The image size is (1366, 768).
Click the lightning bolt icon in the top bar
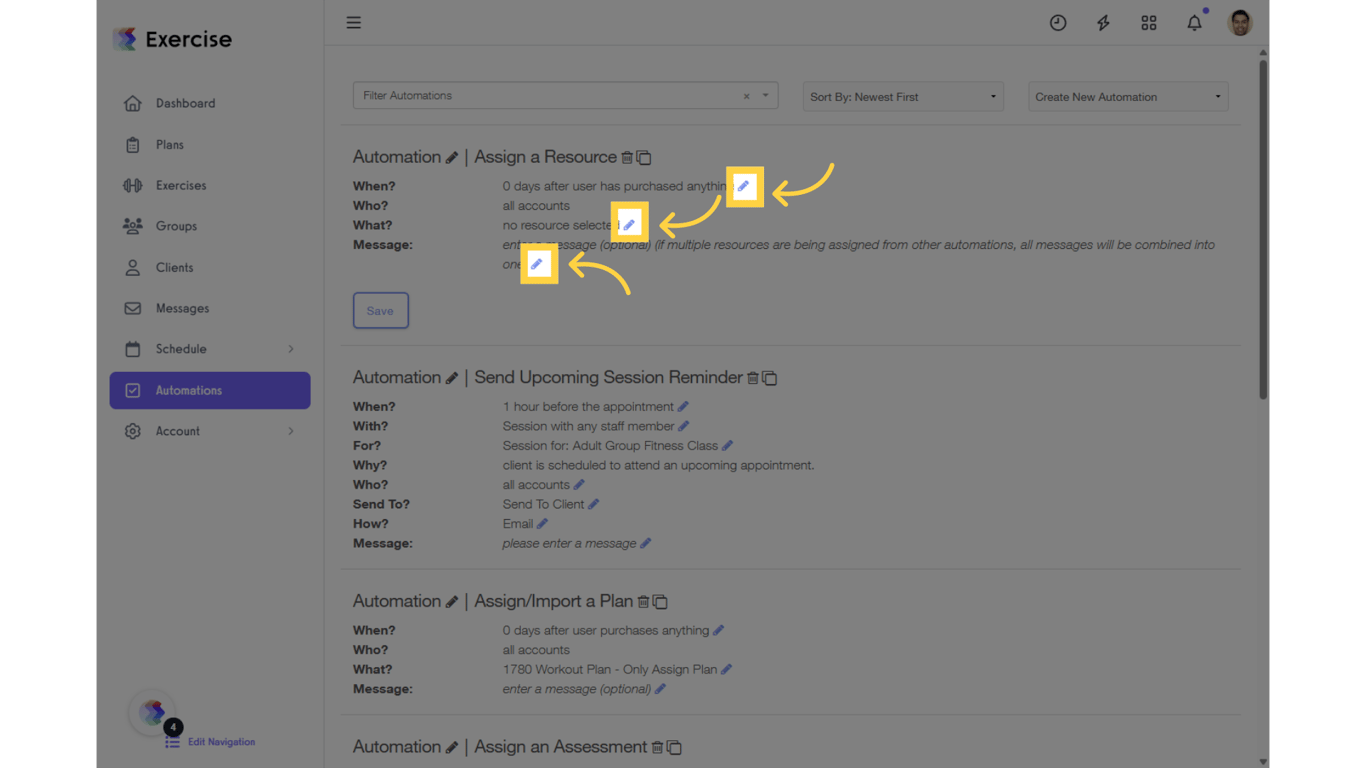[x=1103, y=22]
